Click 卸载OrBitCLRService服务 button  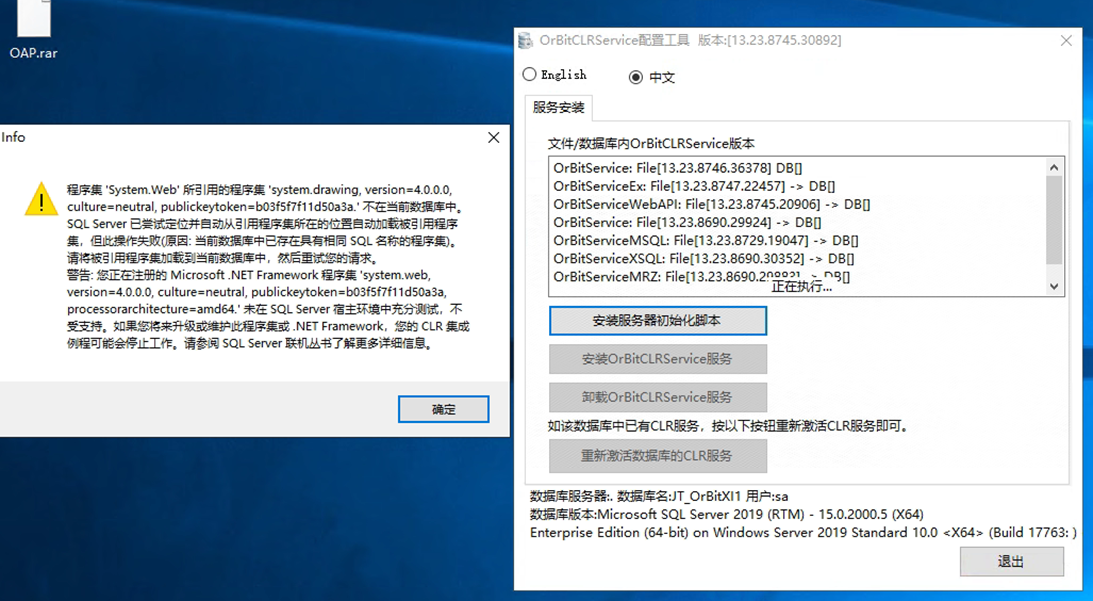tap(657, 397)
